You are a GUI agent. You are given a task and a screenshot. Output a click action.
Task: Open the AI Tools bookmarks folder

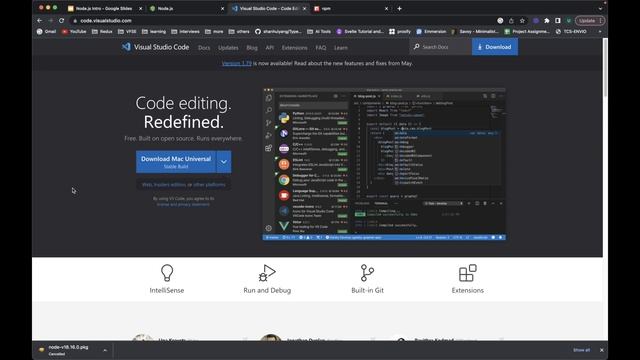[x=319, y=31]
